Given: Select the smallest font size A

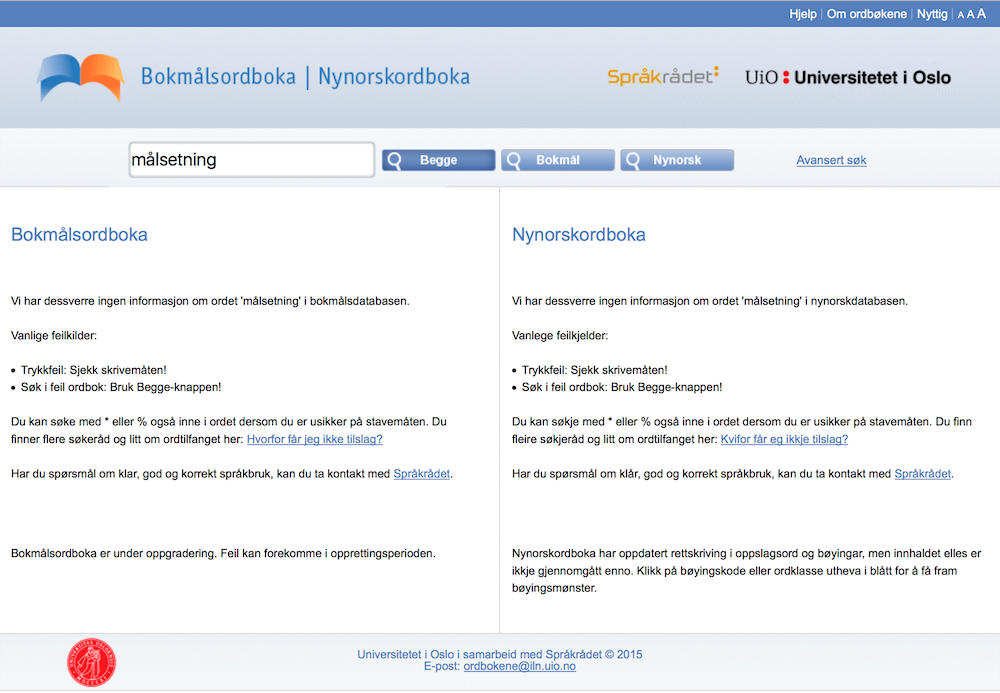Looking at the screenshot, I should (960, 15).
